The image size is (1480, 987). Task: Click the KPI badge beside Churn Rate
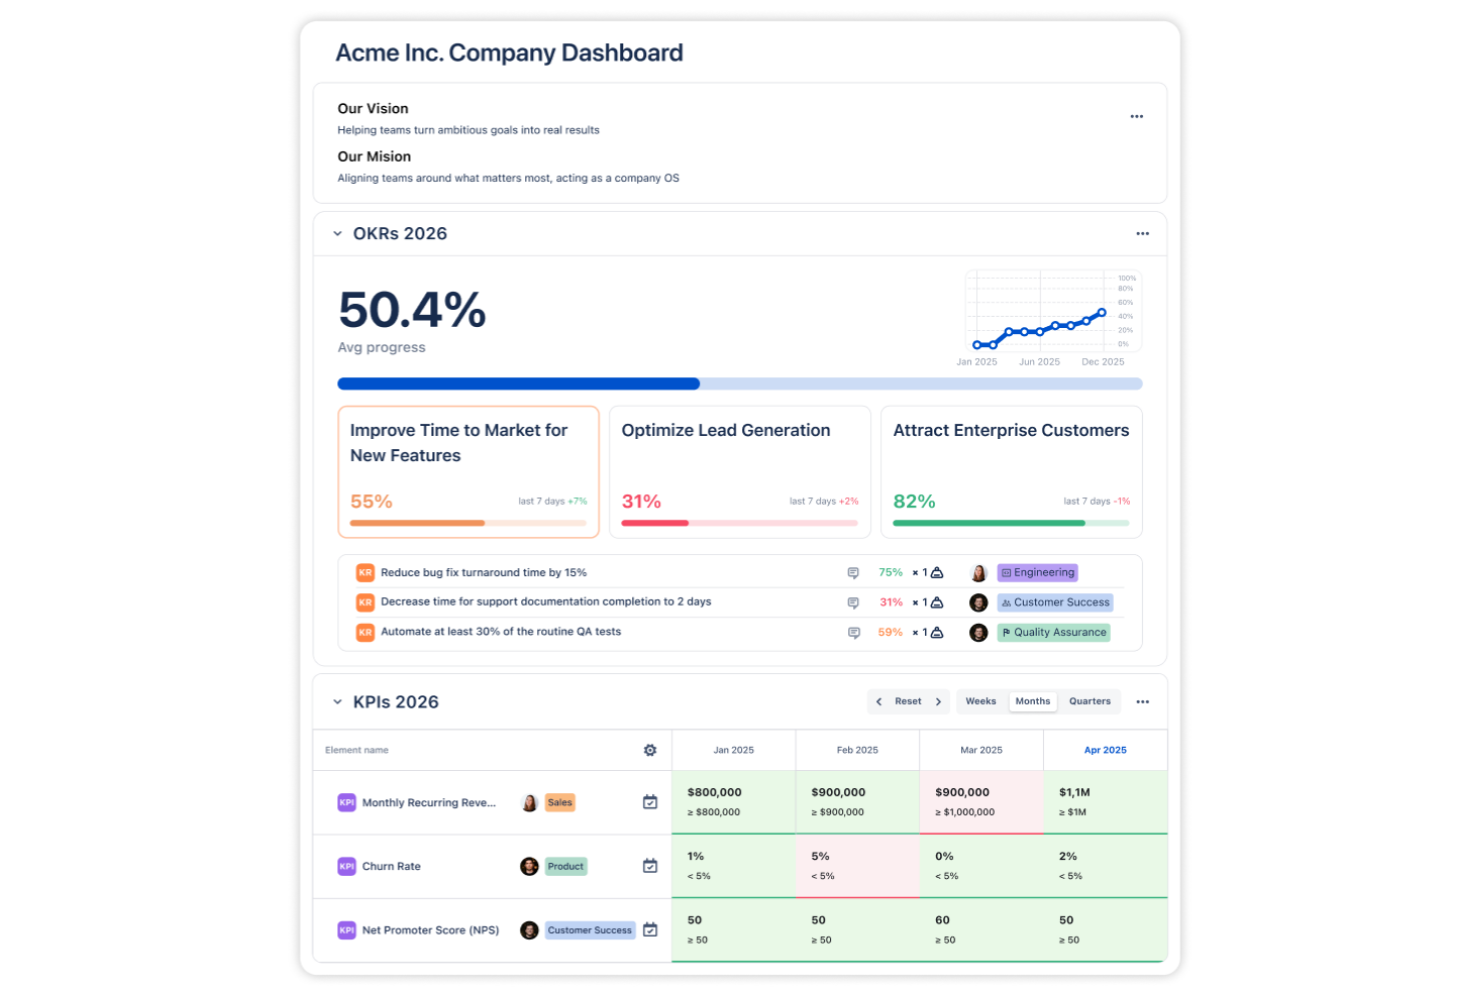coord(347,866)
